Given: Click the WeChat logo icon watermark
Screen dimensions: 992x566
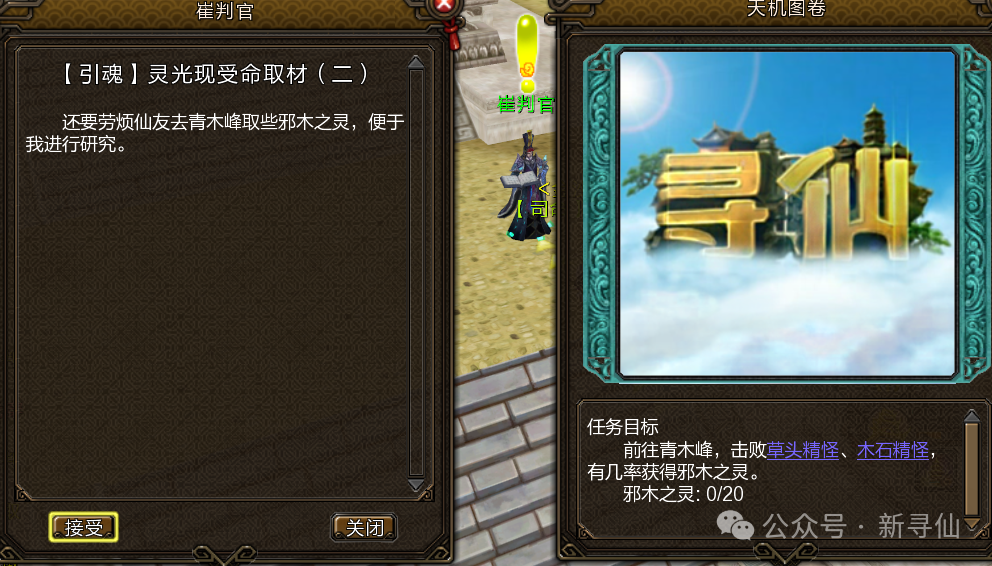Looking at the screenshot, I should (735, 526).
